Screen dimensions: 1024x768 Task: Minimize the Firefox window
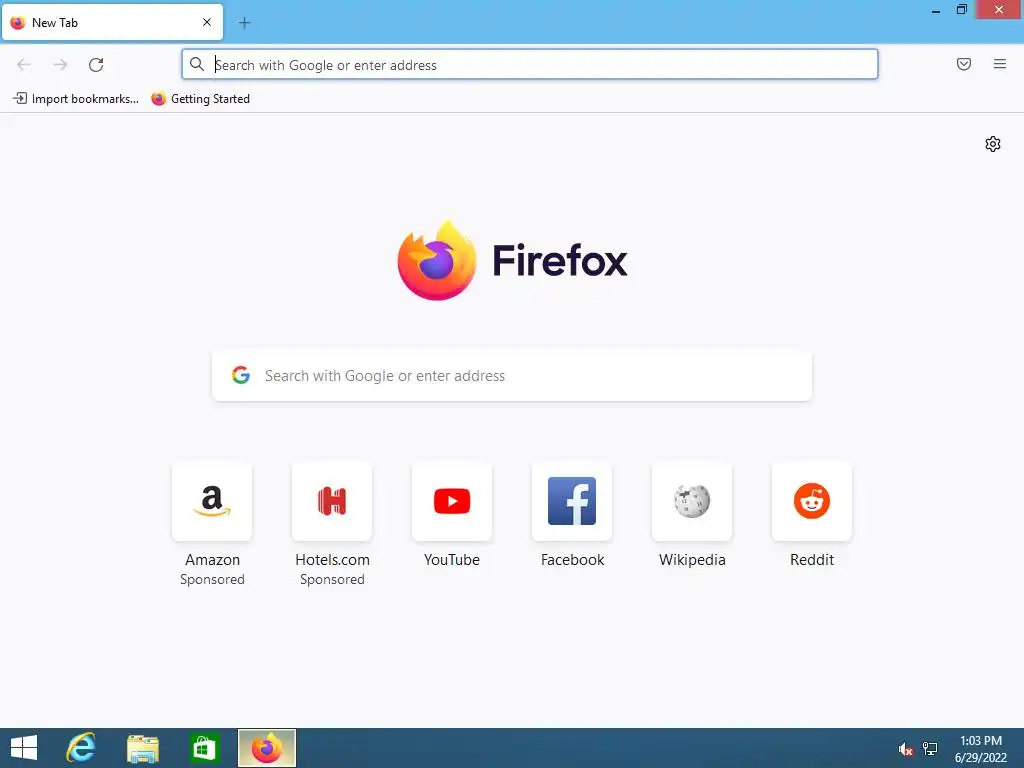tap(936, 10)
